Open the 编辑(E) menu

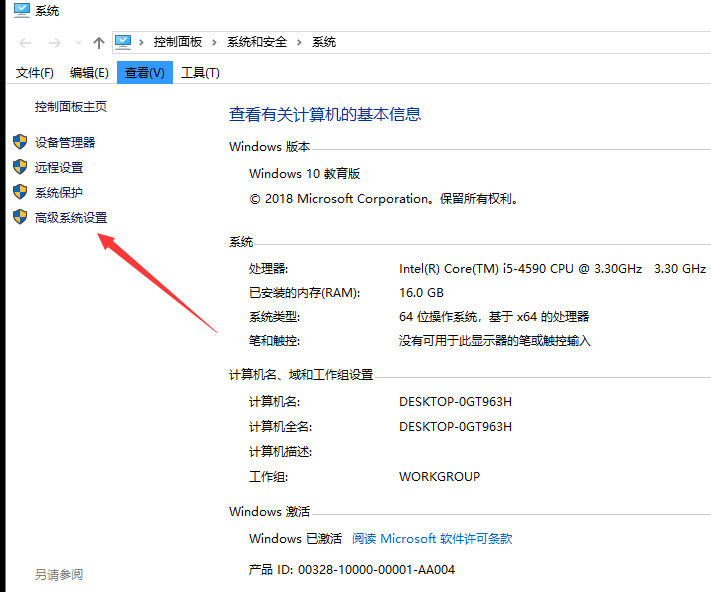[89, 72]
